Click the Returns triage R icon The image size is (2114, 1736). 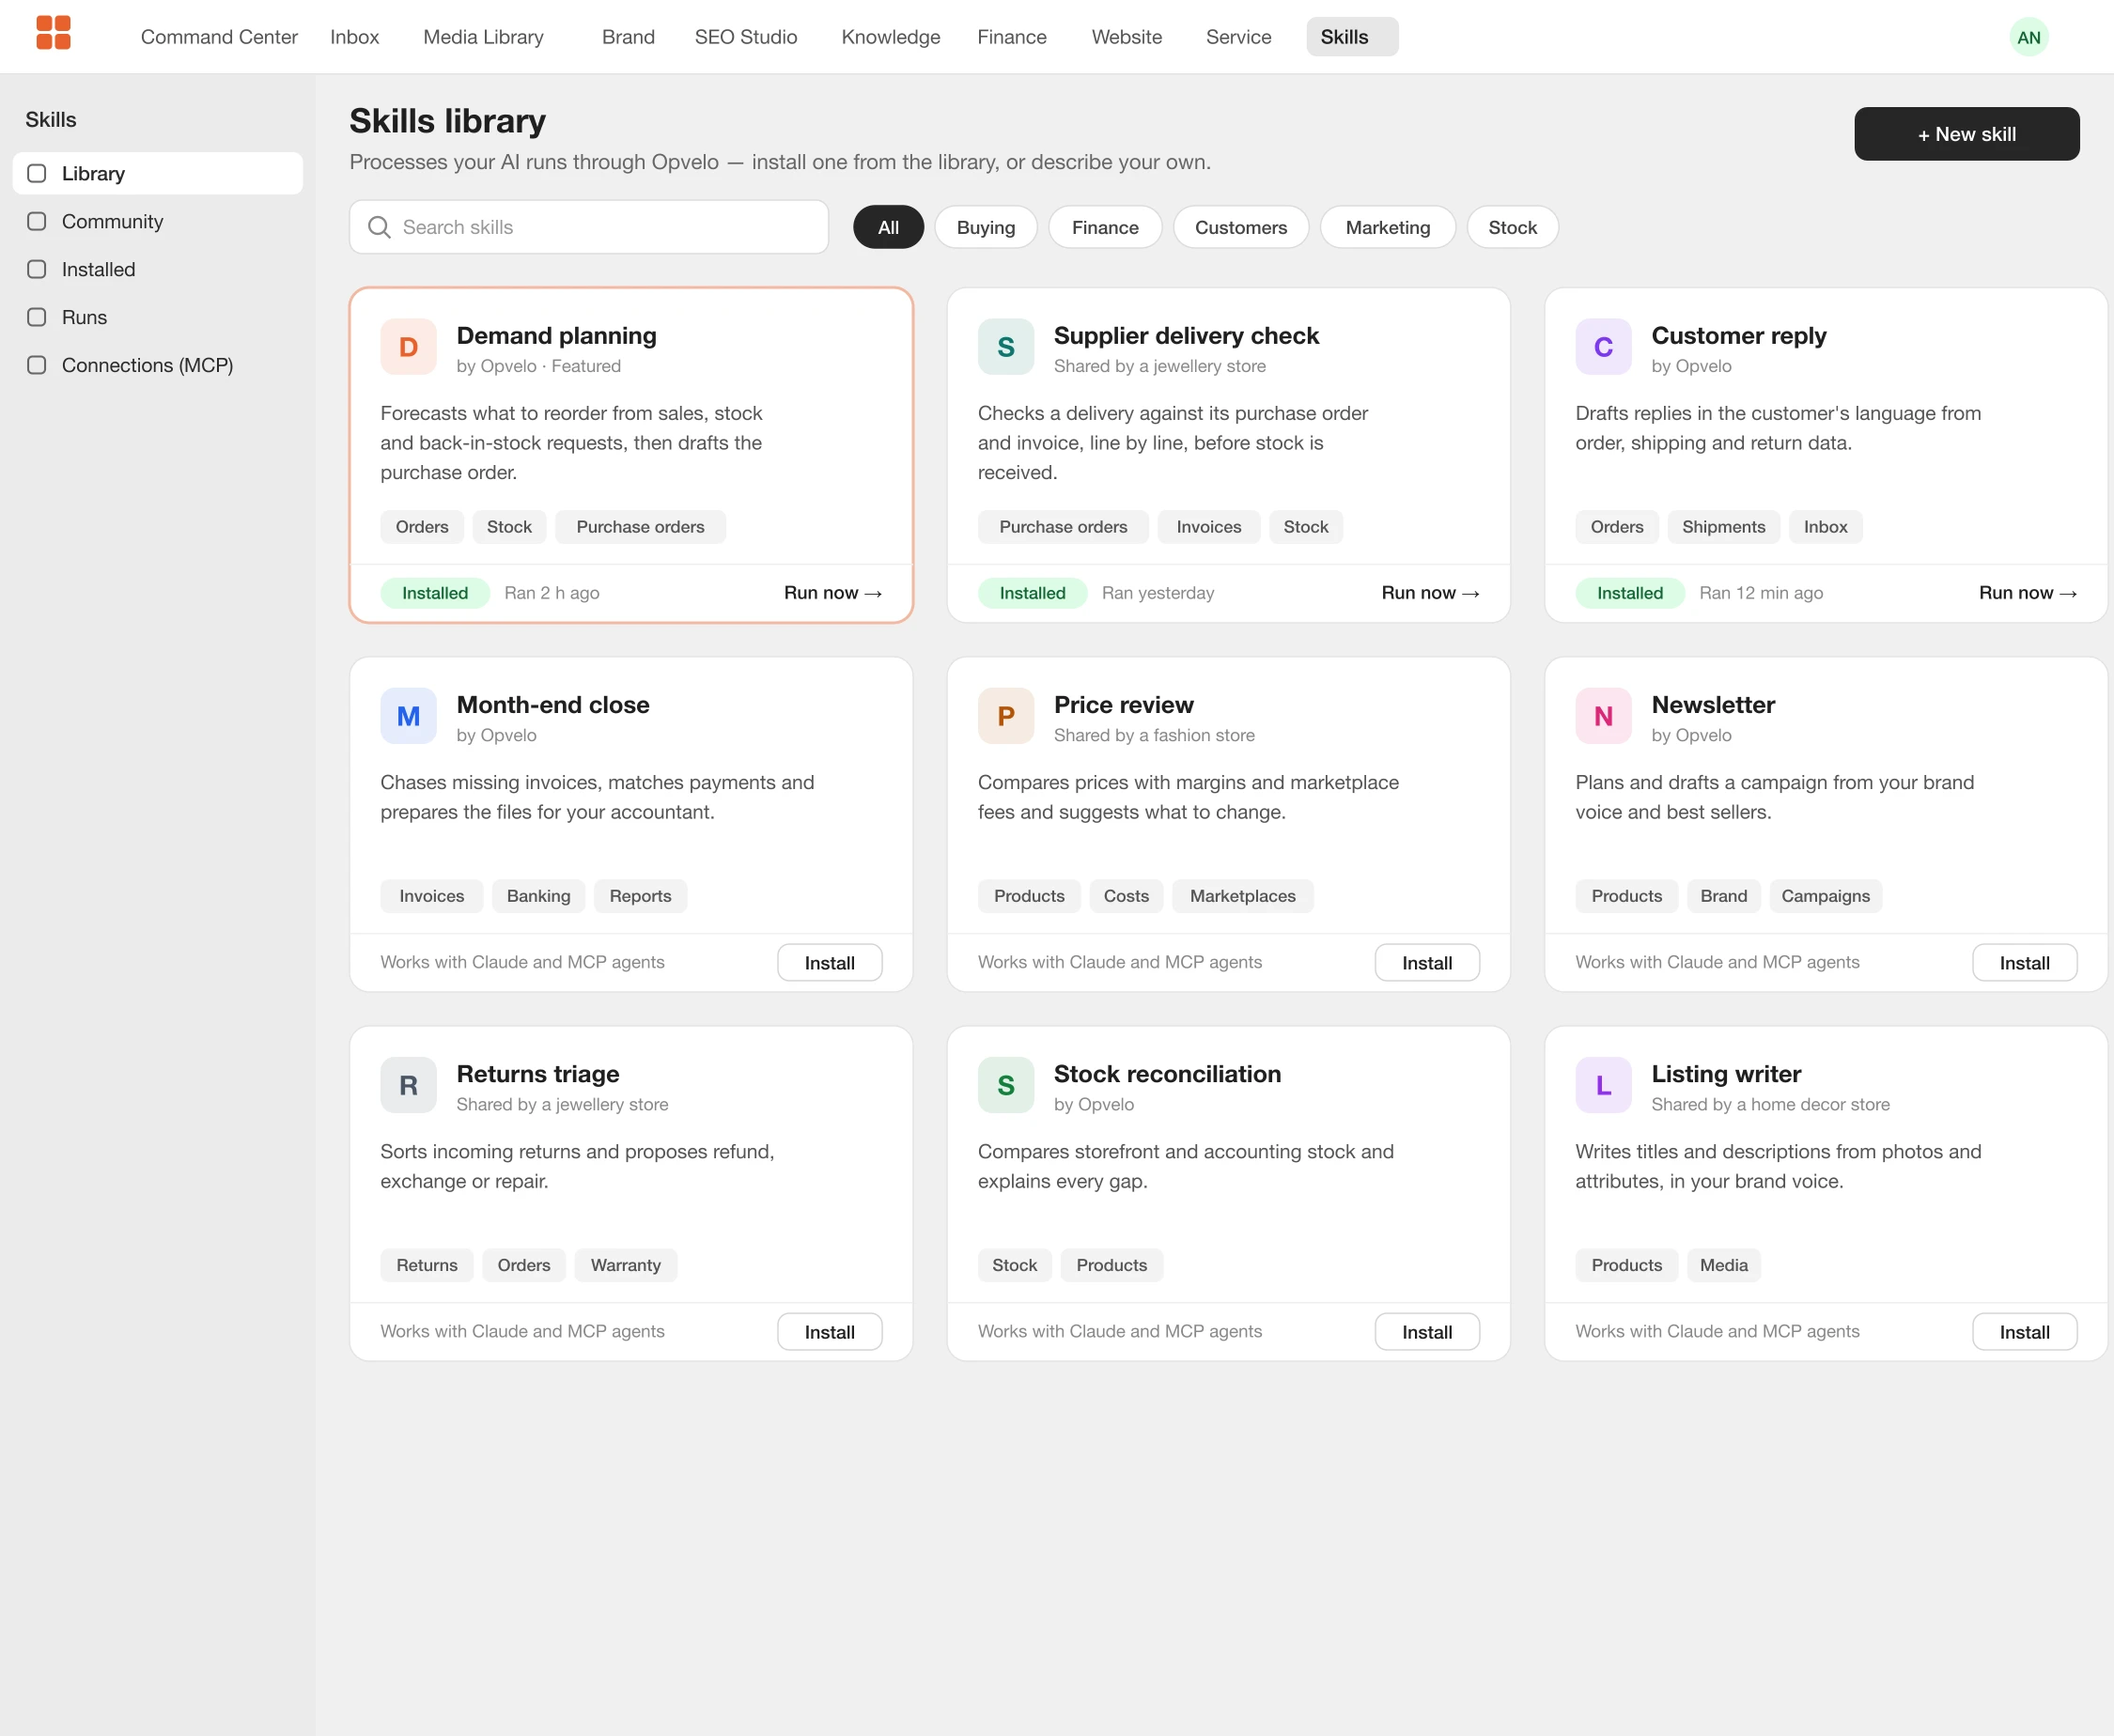coord(408,1085)
